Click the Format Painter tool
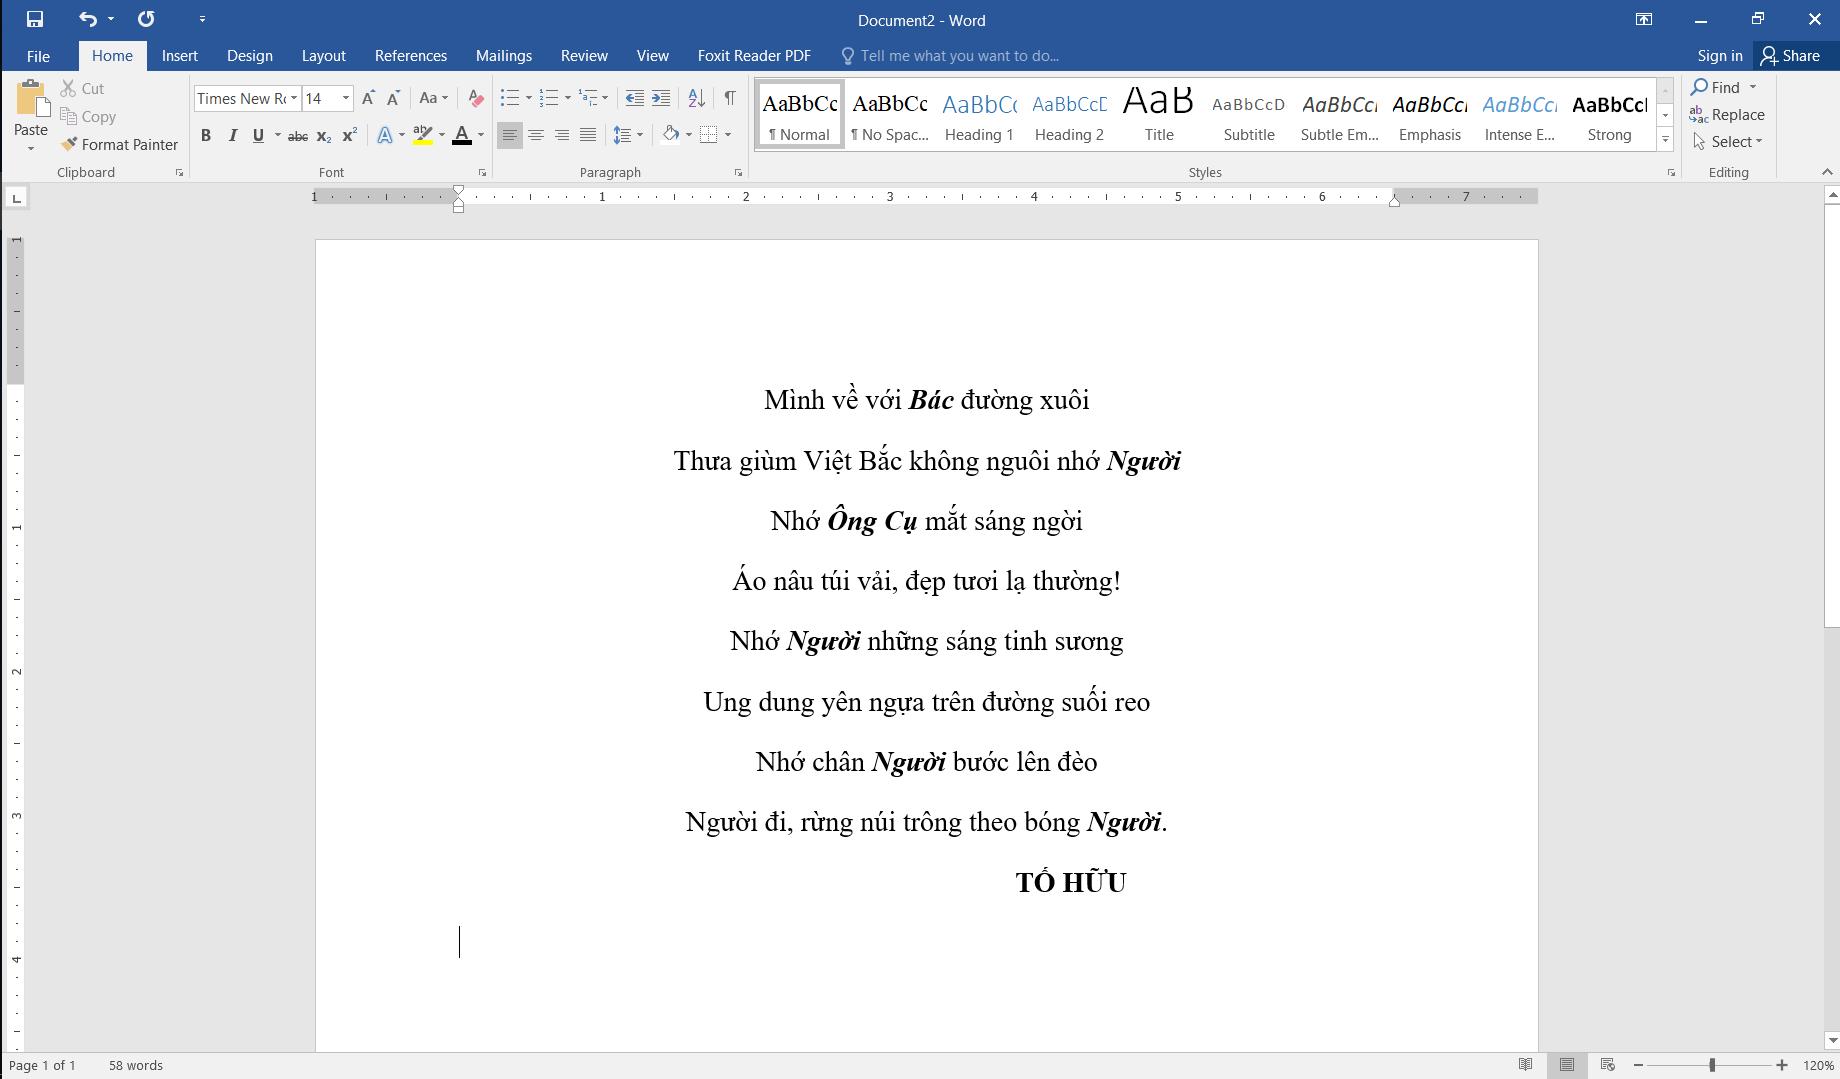The image size is (1840, 1079). 119,144
